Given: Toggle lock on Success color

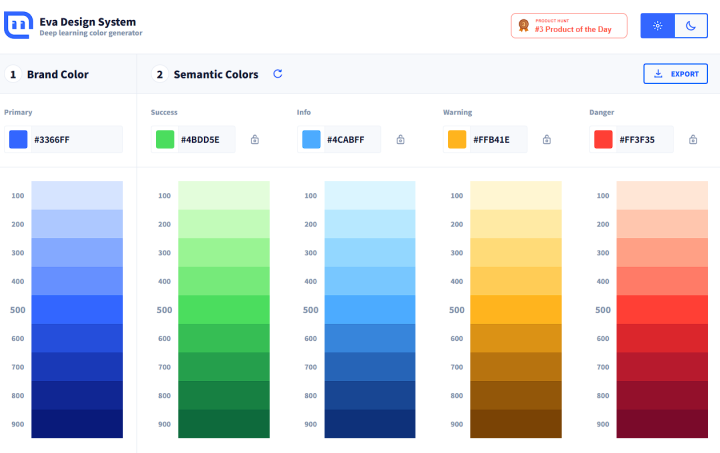Looking at the screenshot, I should [x=255, y=140].
